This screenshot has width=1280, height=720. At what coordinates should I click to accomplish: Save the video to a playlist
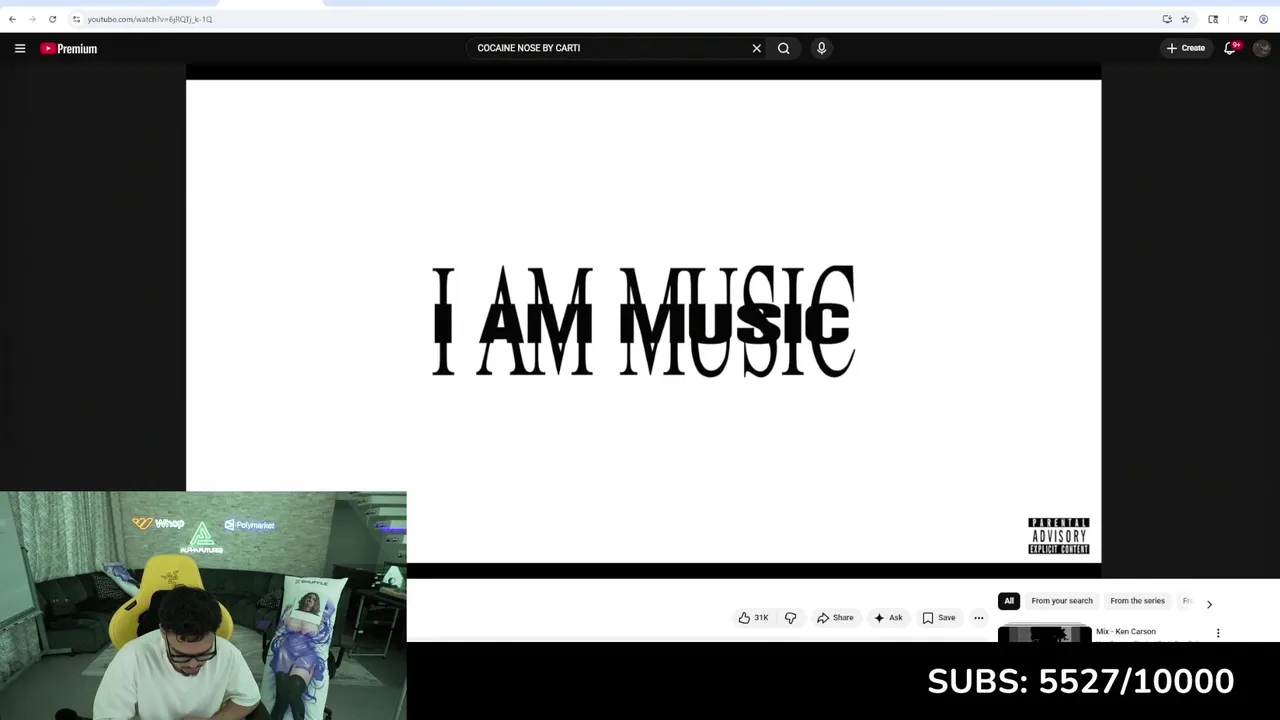tap(939, 618)
